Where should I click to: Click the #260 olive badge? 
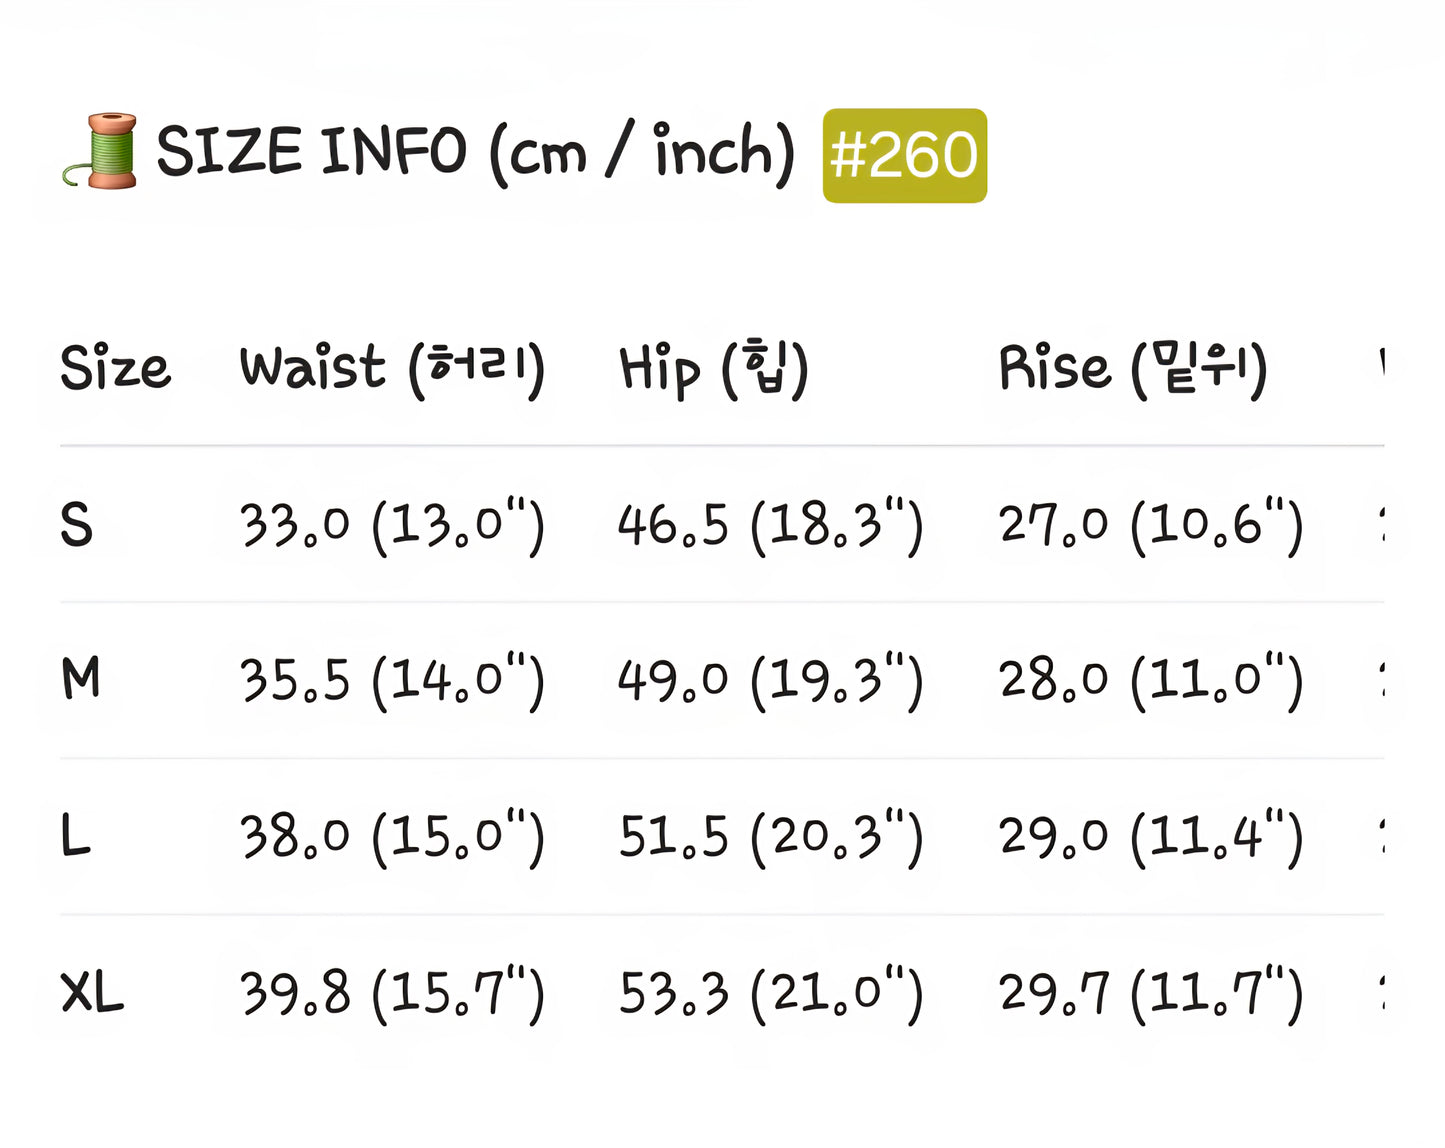click(904, 156)
